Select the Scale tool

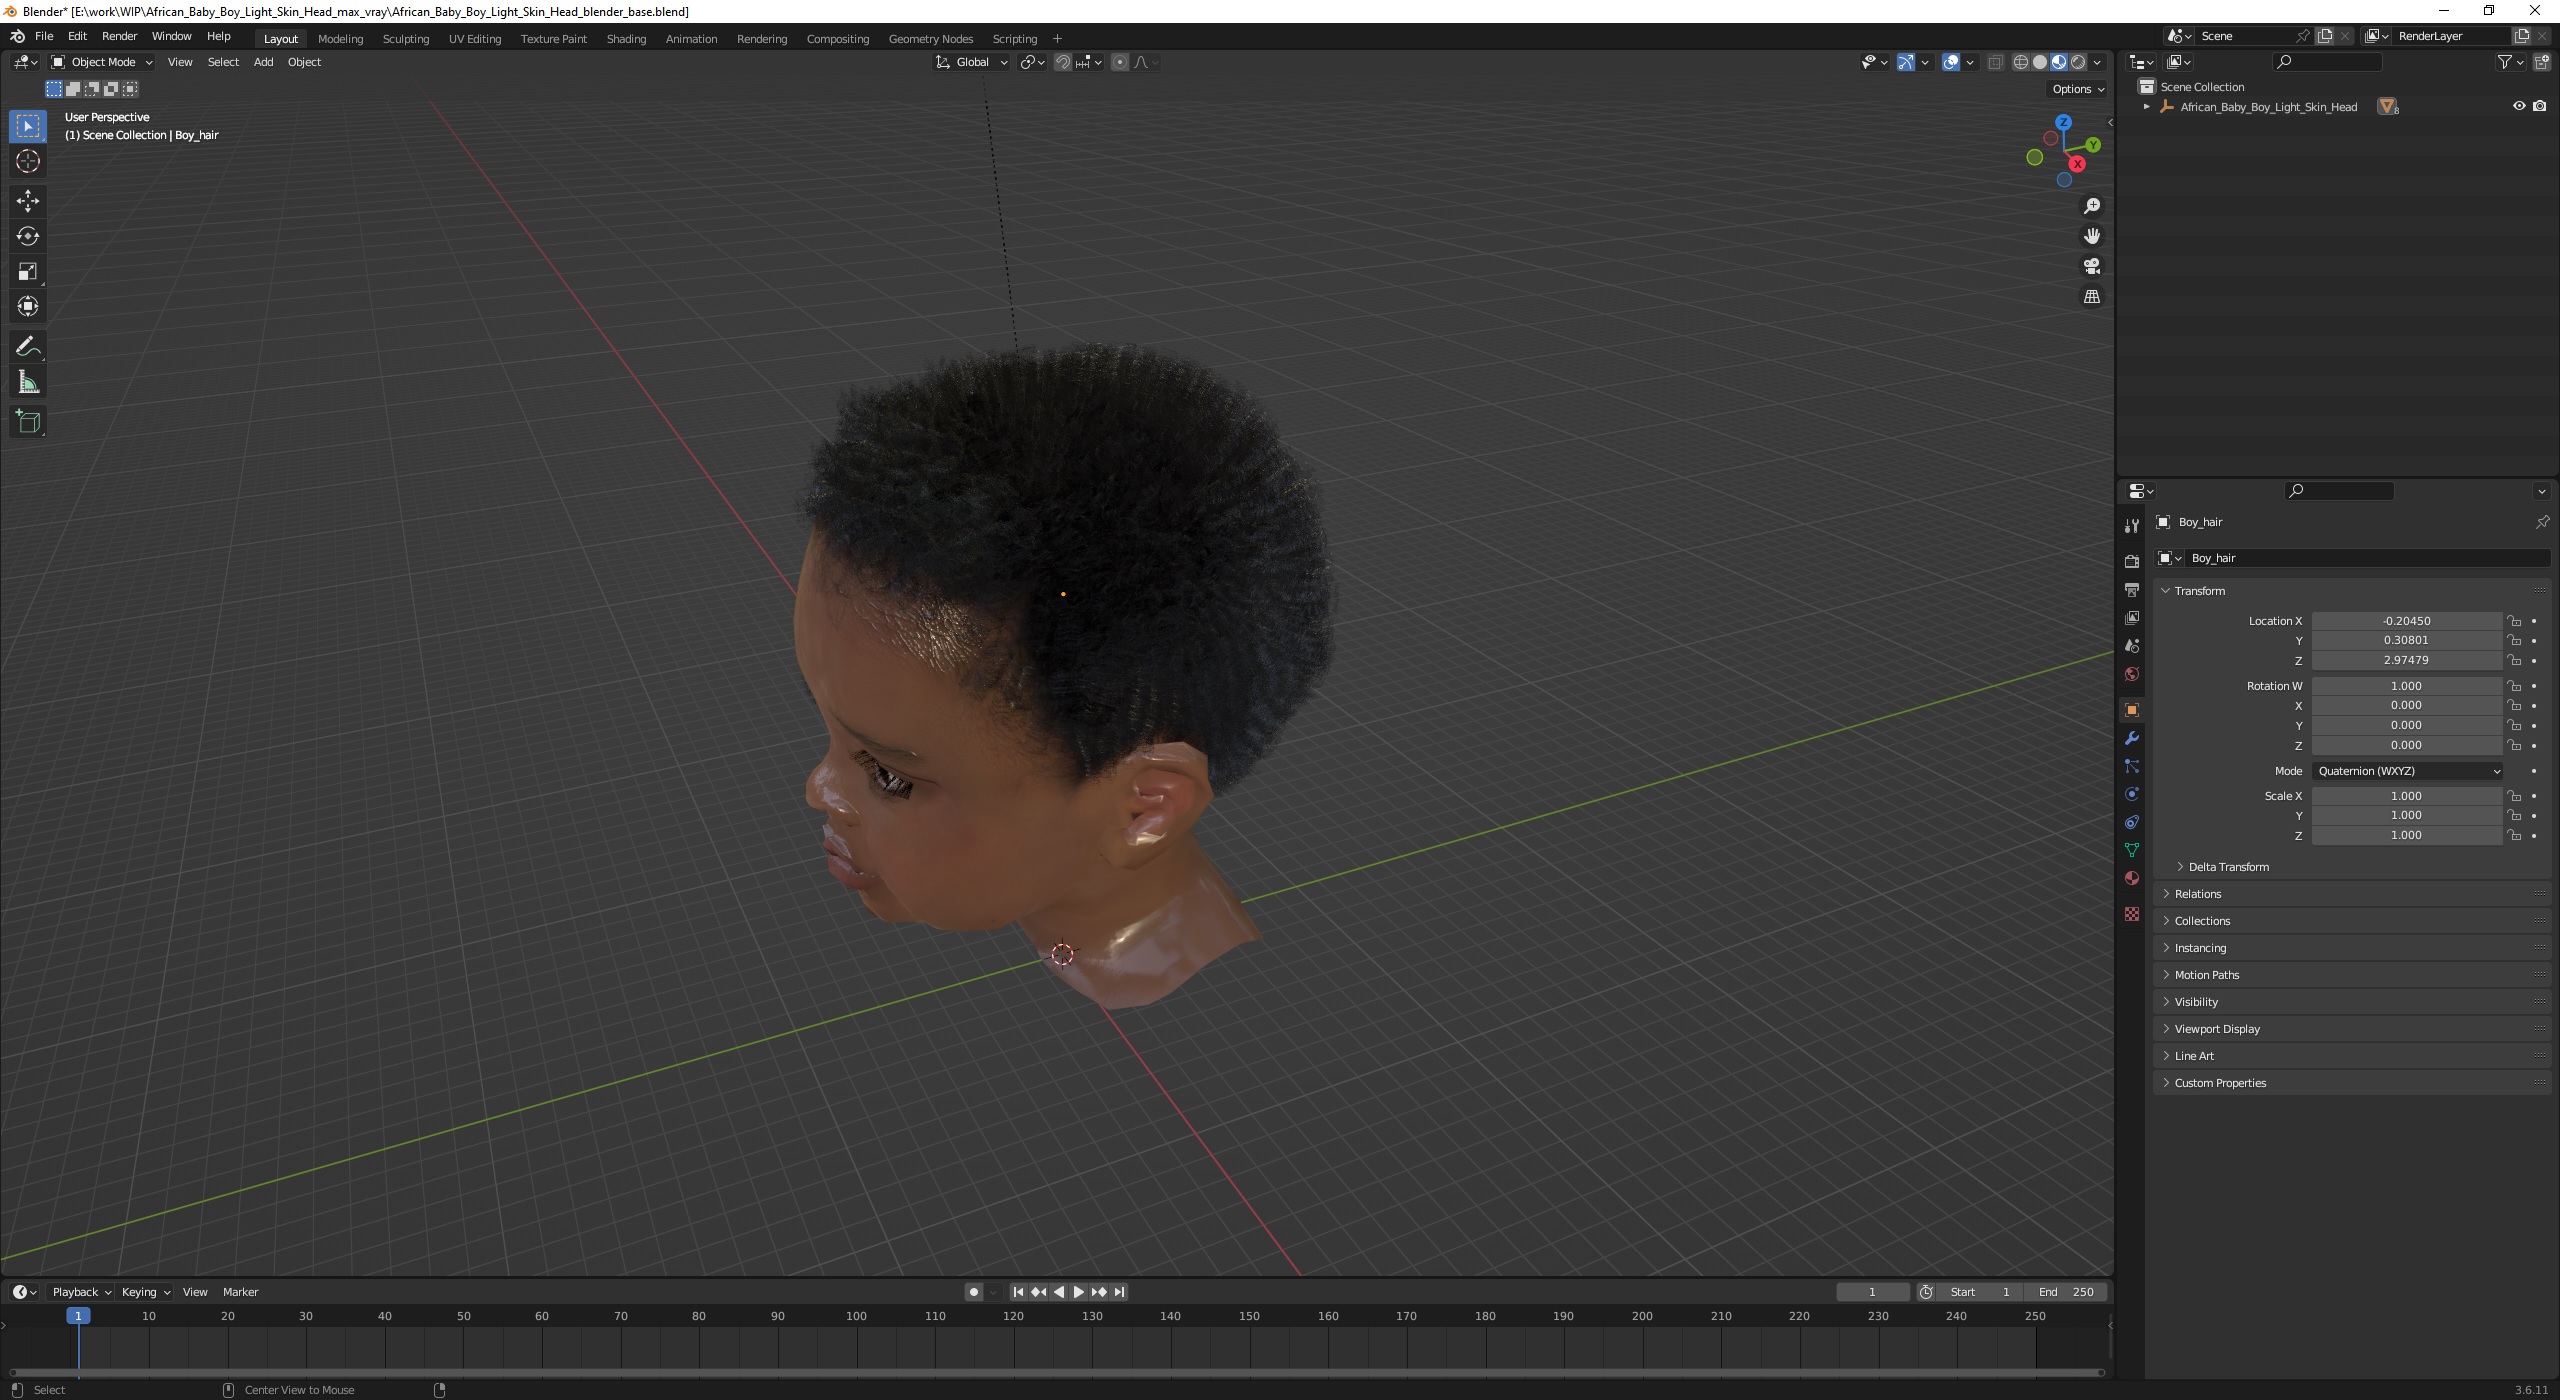(28, 271)
